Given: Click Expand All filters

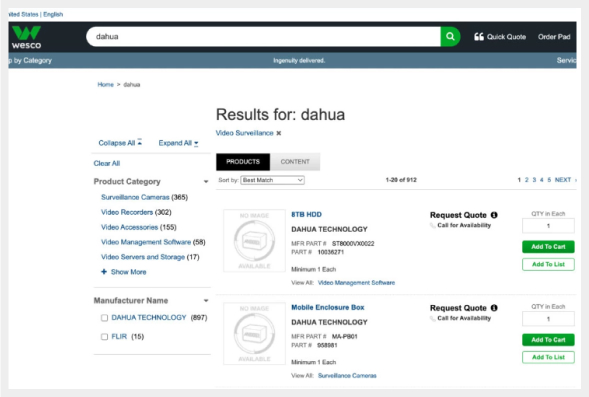Looking at the screenshot, I should pyautogui.click(x=178, y=143).
